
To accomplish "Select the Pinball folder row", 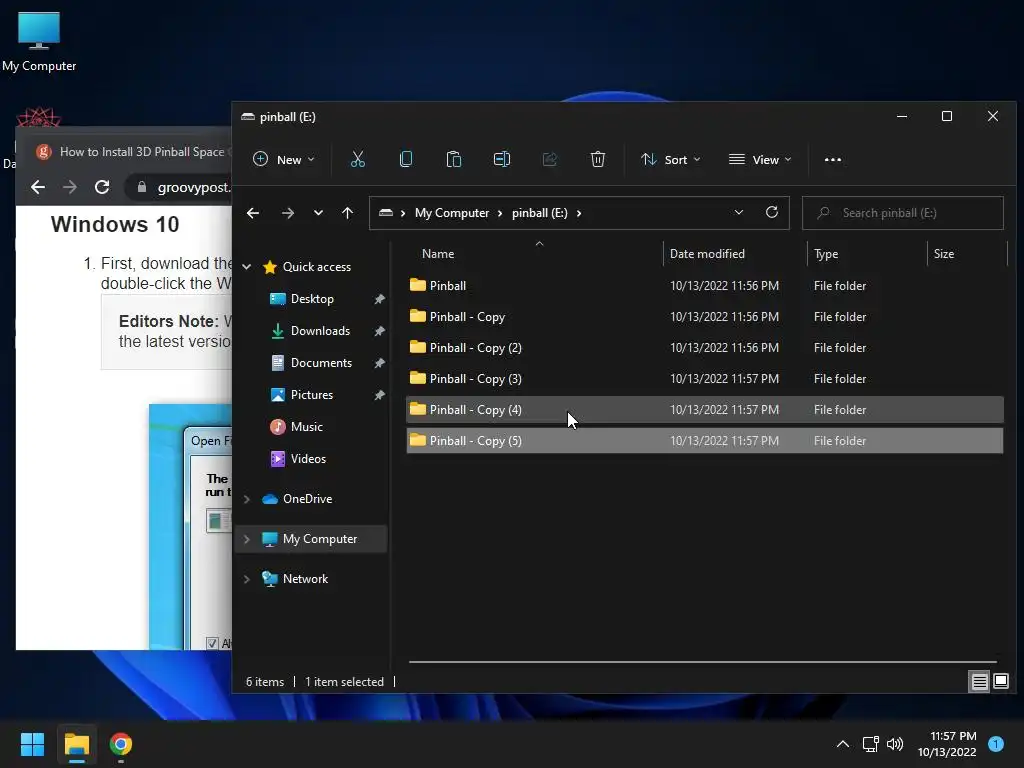I will coord(705,285).
